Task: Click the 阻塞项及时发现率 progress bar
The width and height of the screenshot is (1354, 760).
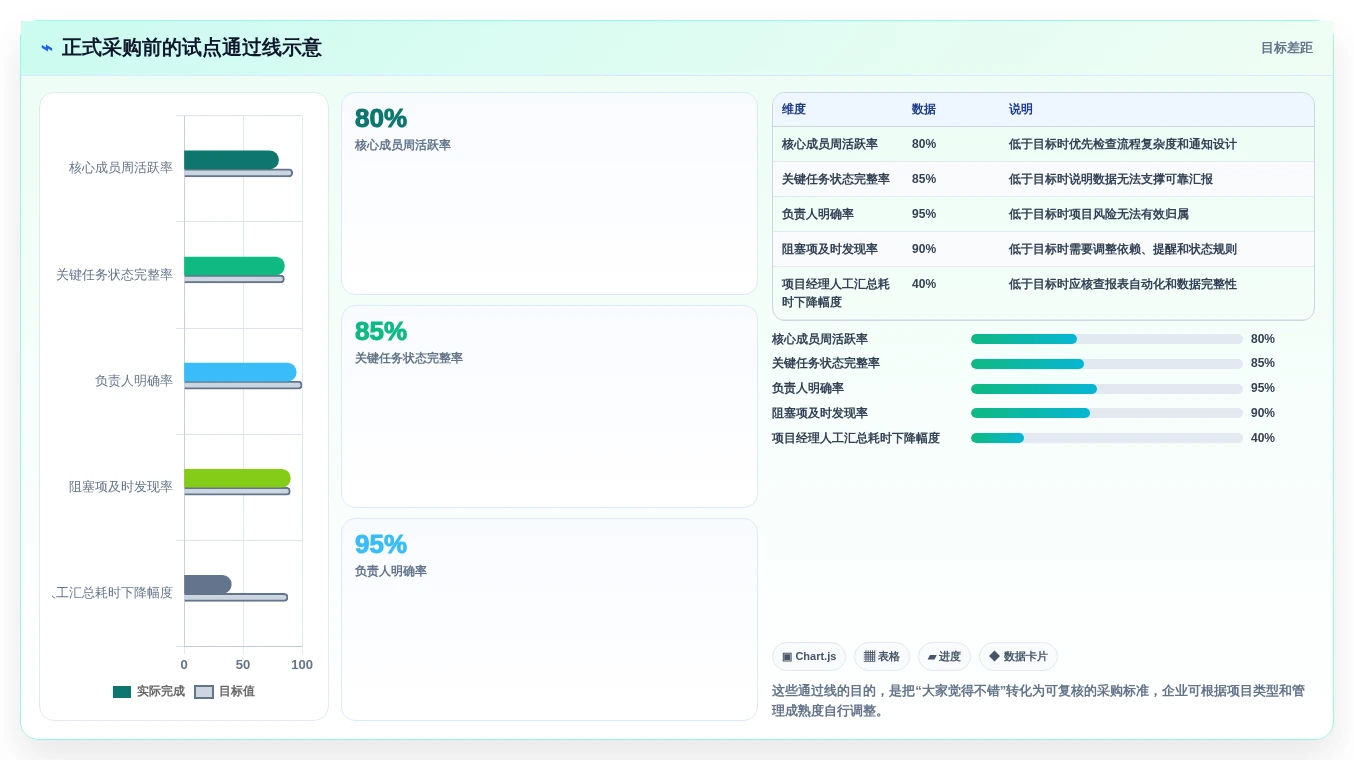Action: [x=1107, y=413]
